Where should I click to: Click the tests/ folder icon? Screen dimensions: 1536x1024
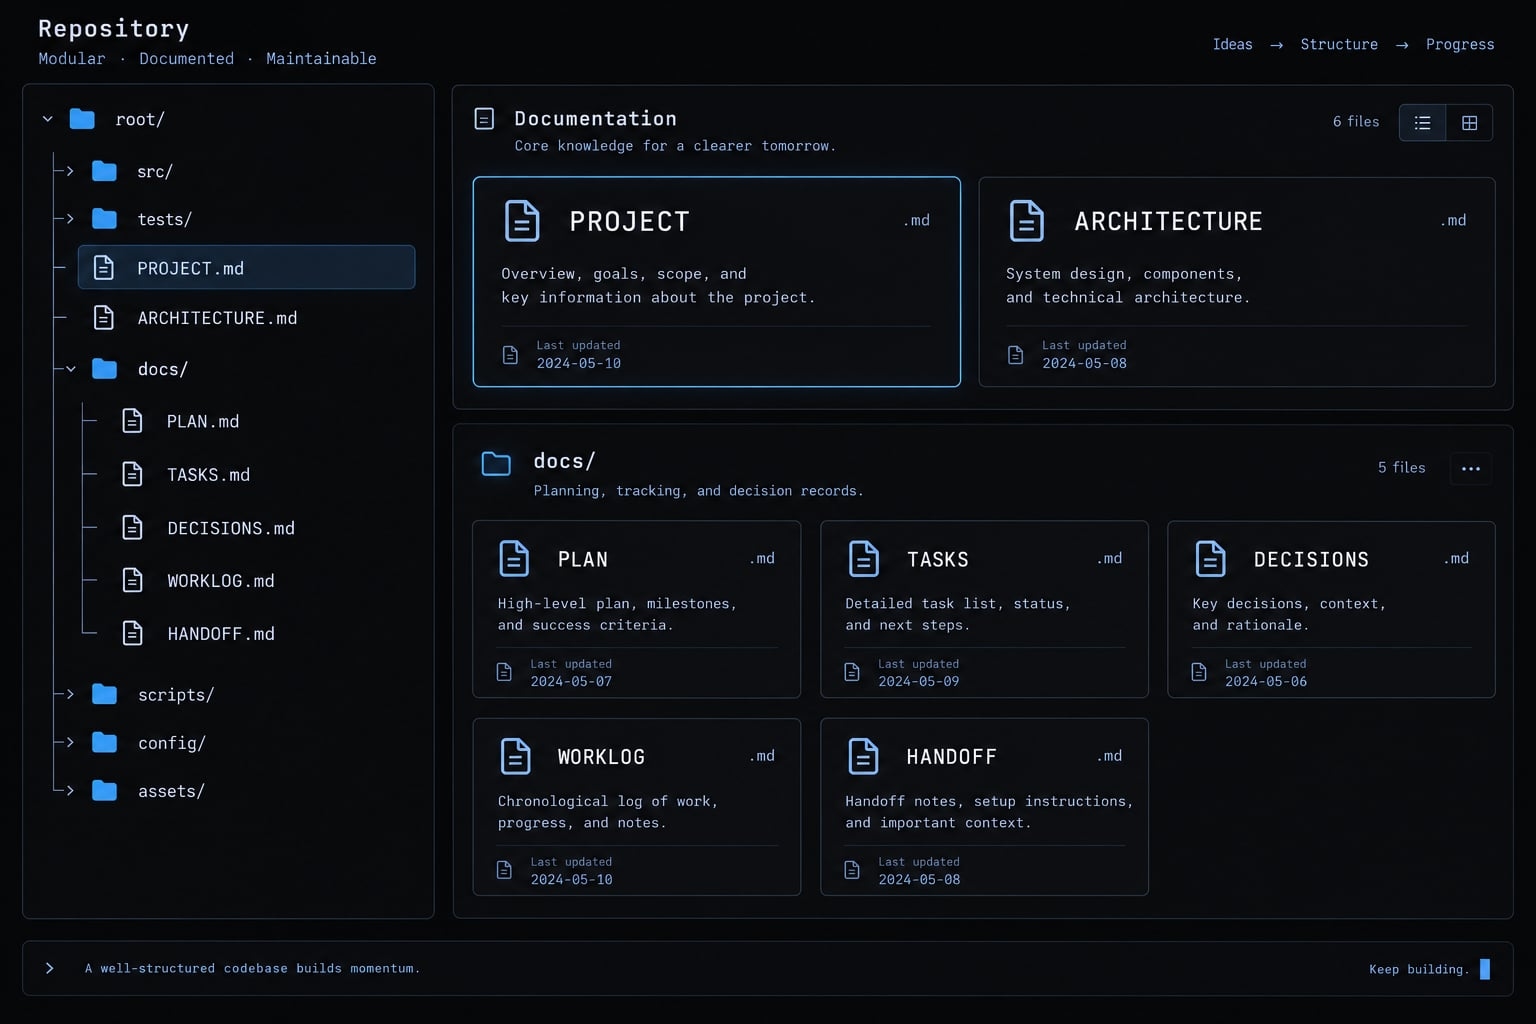tap(104, 219)
